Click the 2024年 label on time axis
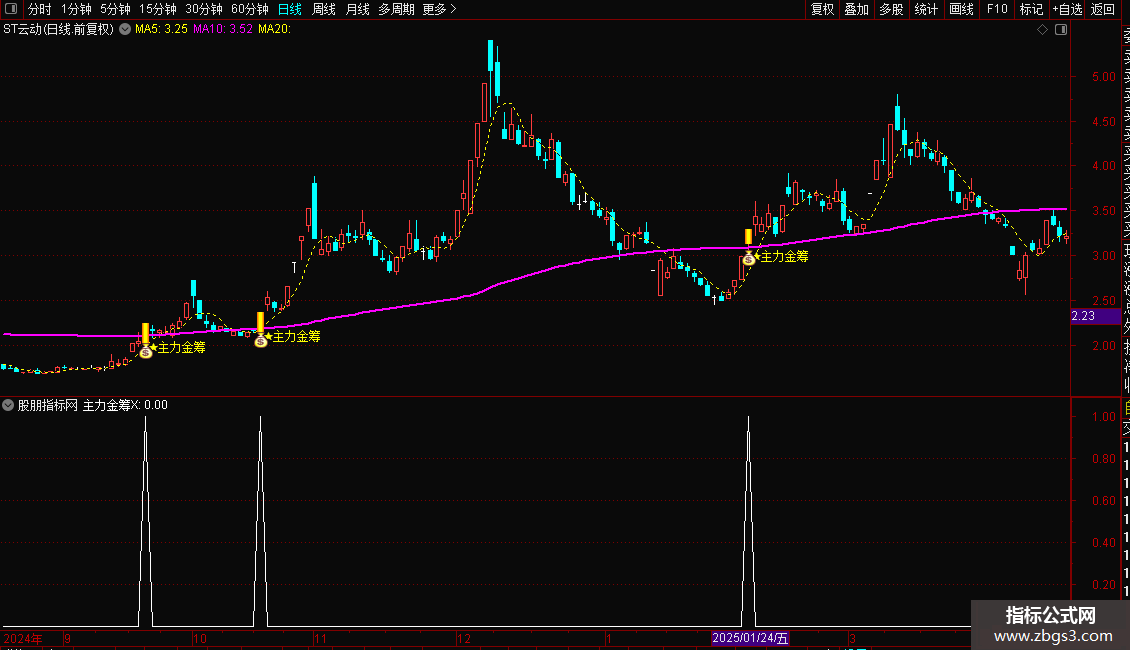 [x=22, y=638]
